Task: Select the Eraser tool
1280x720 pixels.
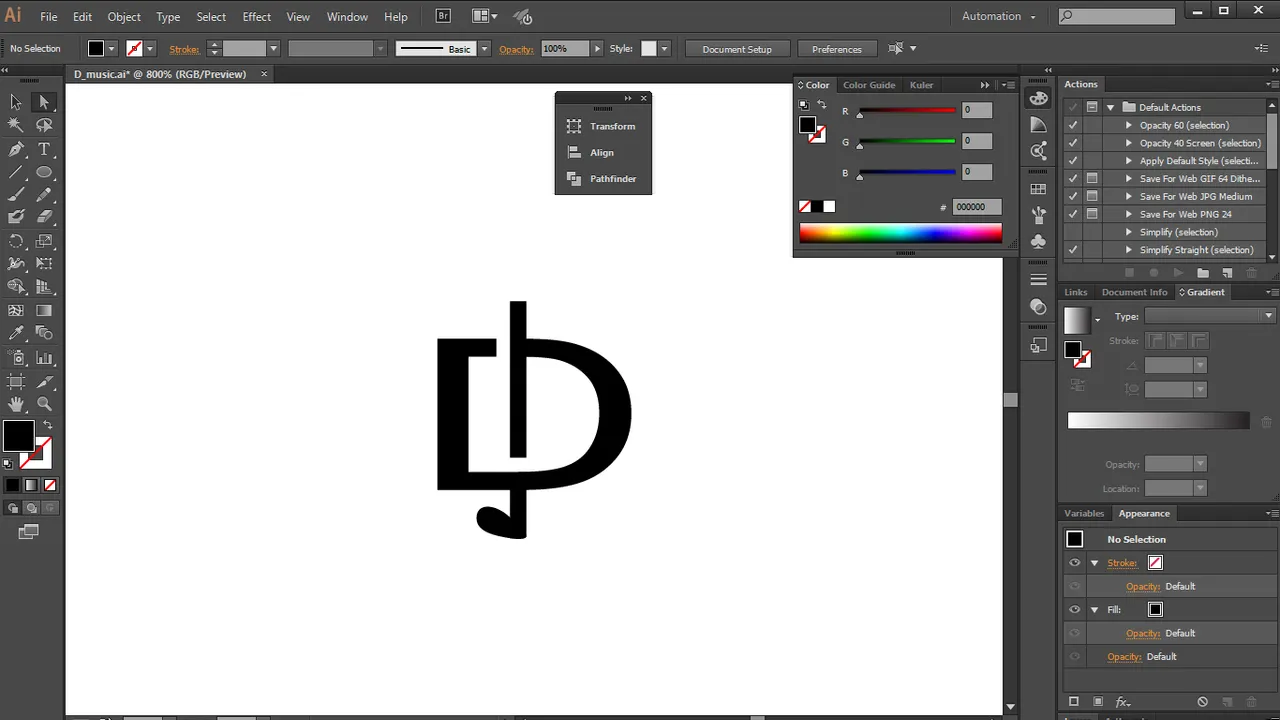Action: (44, 217)
